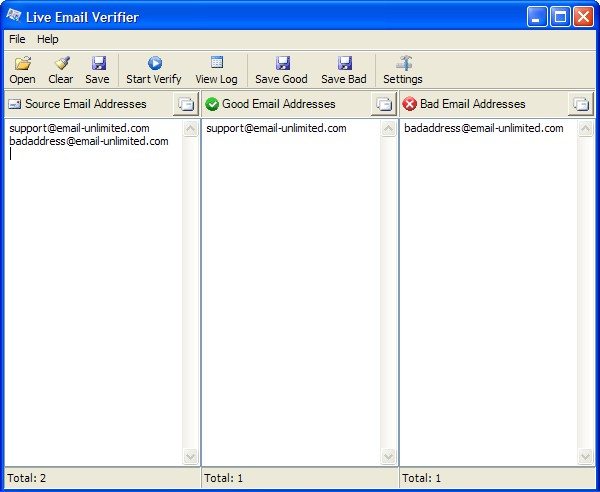Select badaddress@email-unlimited.com in Bad list
Screen dimensions: 600x492
coord(484,128)
